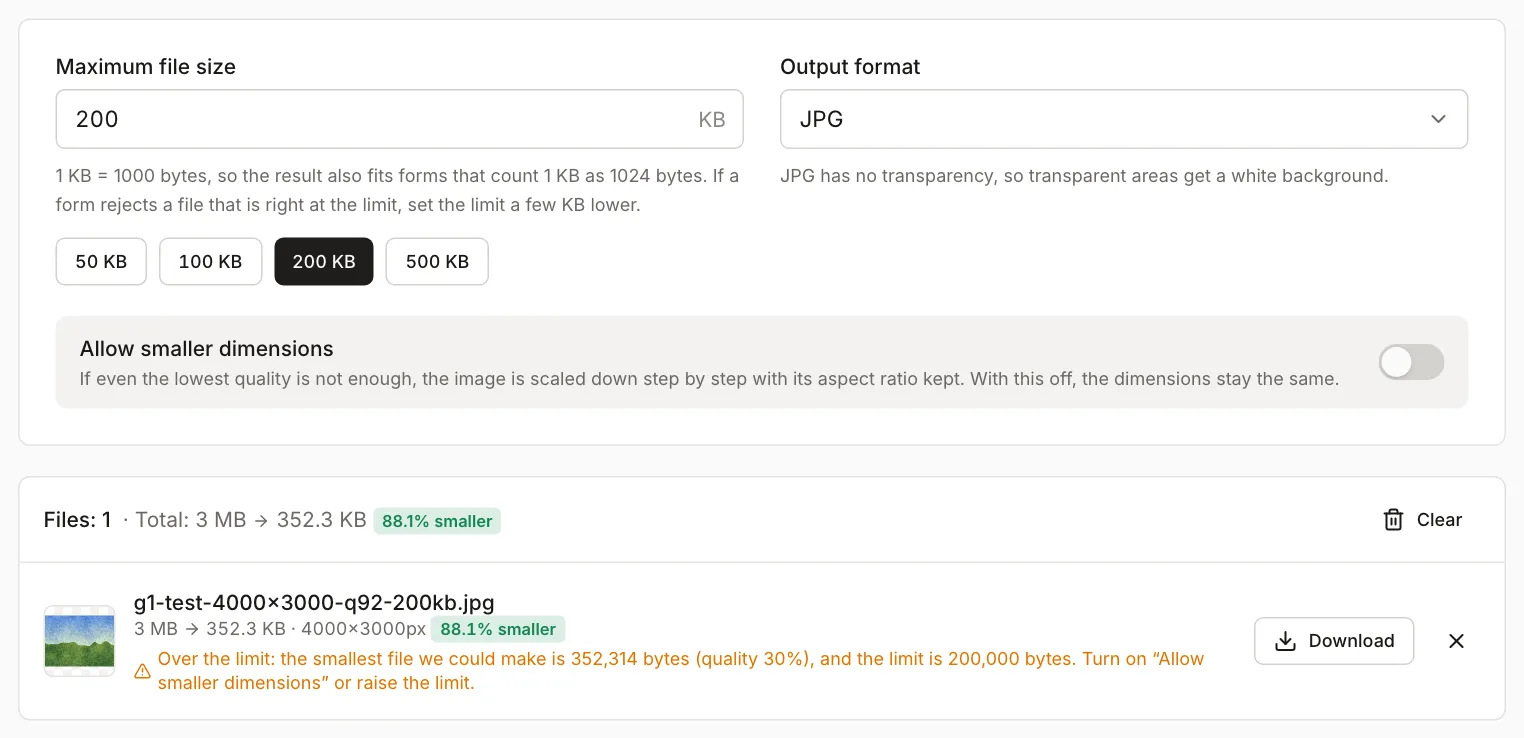Image resolution: width=1524 pixels, height=738 pixels.
Task: Click into the Maximum file size field
Action: coord(399,119)
